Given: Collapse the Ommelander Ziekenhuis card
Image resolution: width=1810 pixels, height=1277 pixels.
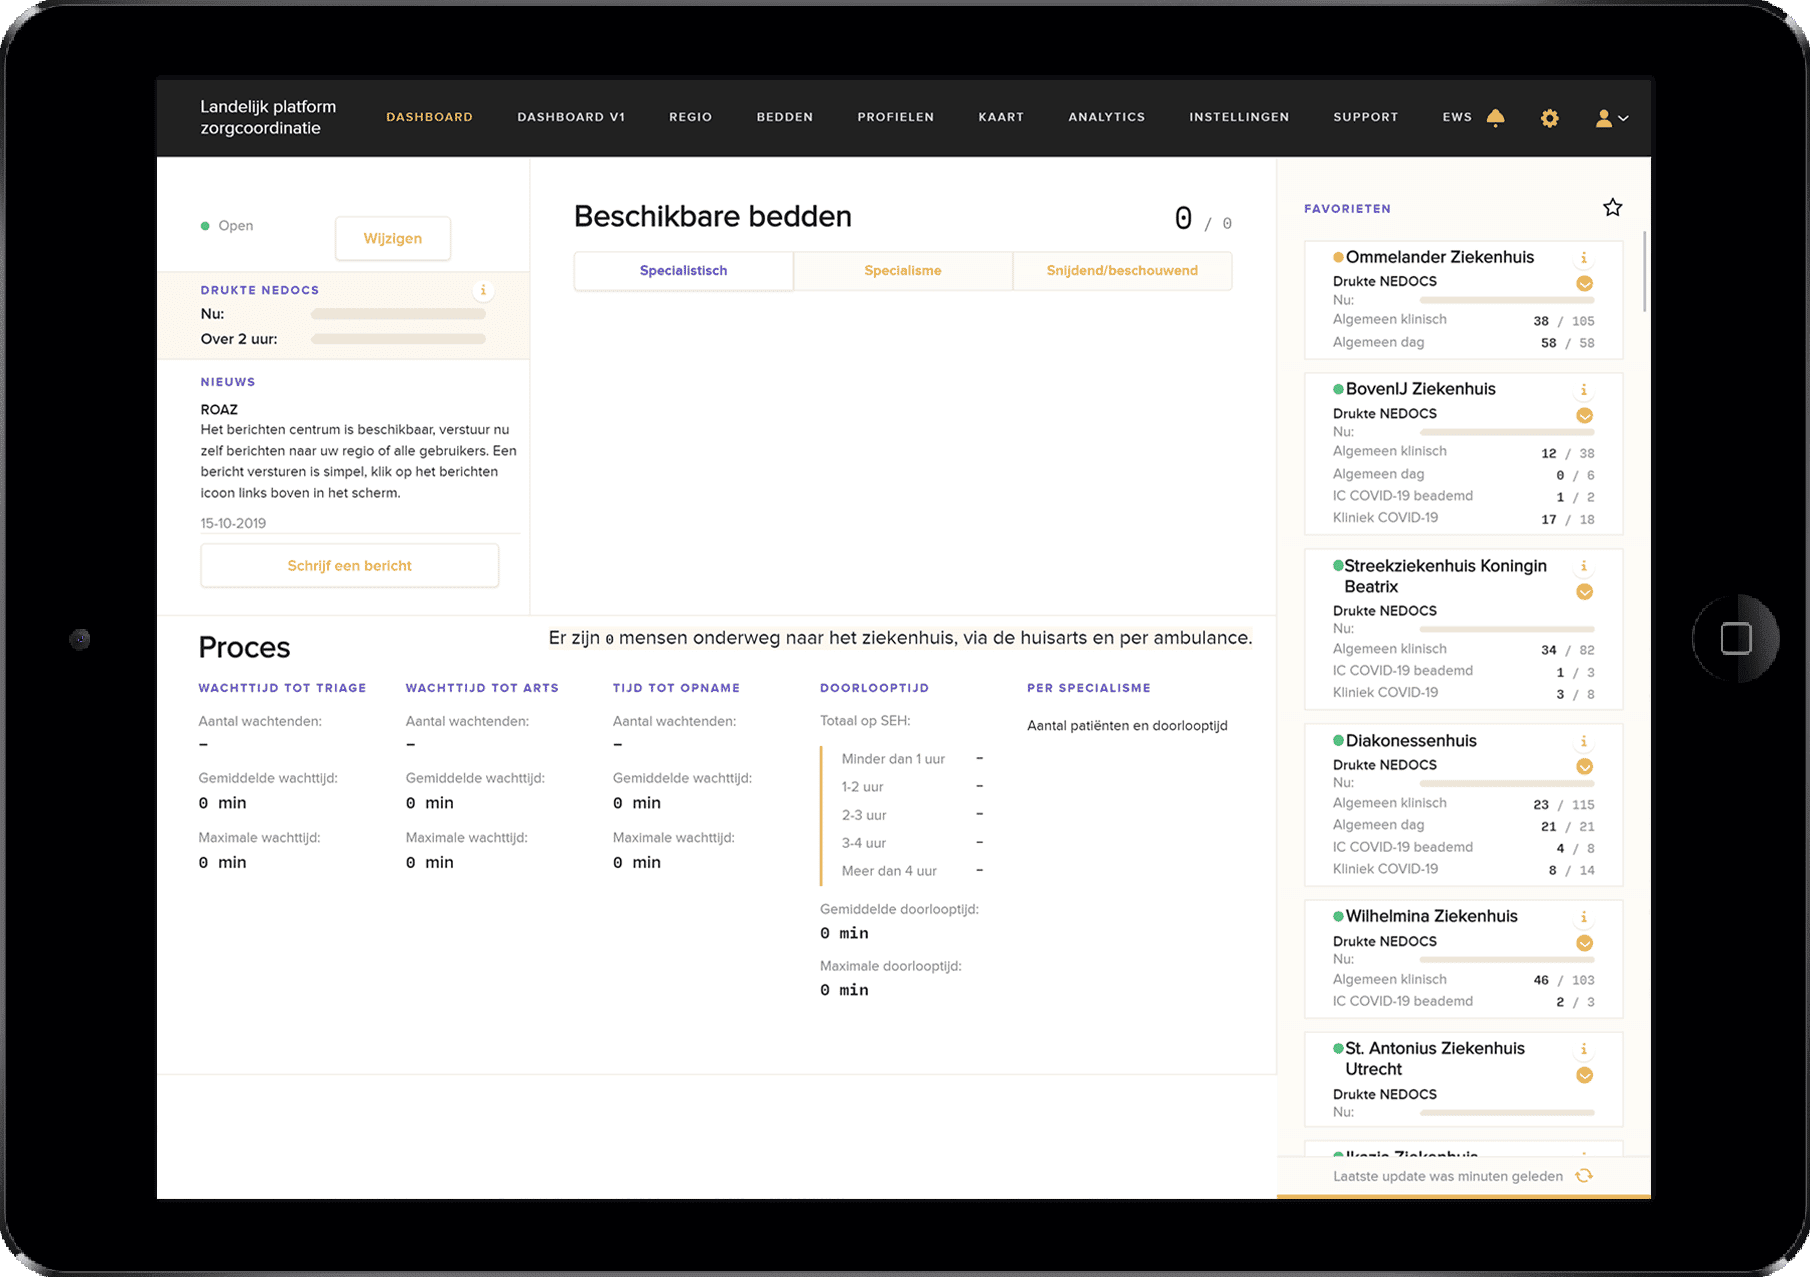Looking at the screenshot, I should pyautogui.click(x=1584, y=283).
